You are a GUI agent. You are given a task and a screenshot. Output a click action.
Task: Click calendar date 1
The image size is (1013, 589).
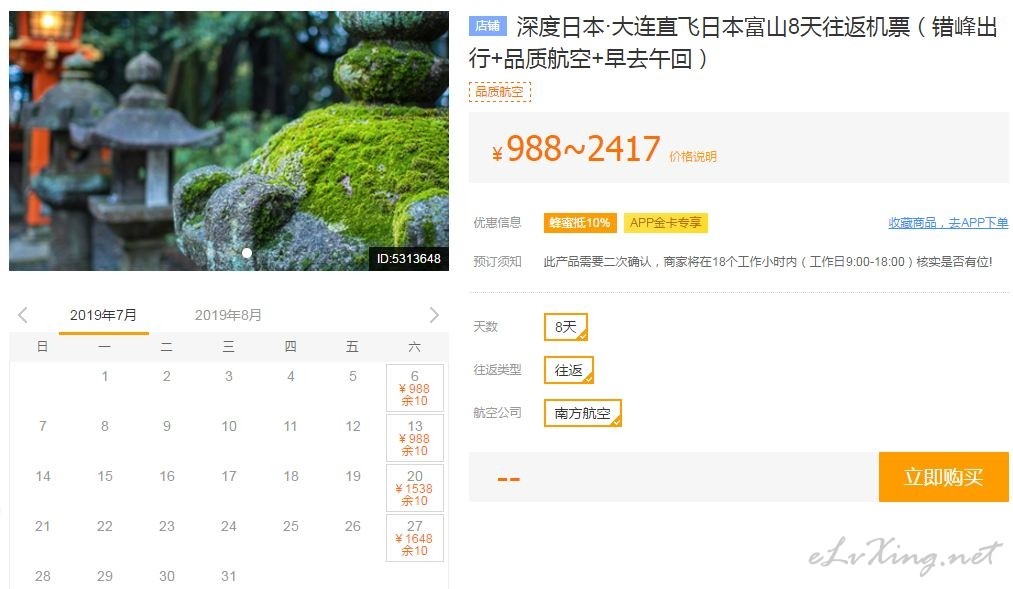tap(105, 376)
